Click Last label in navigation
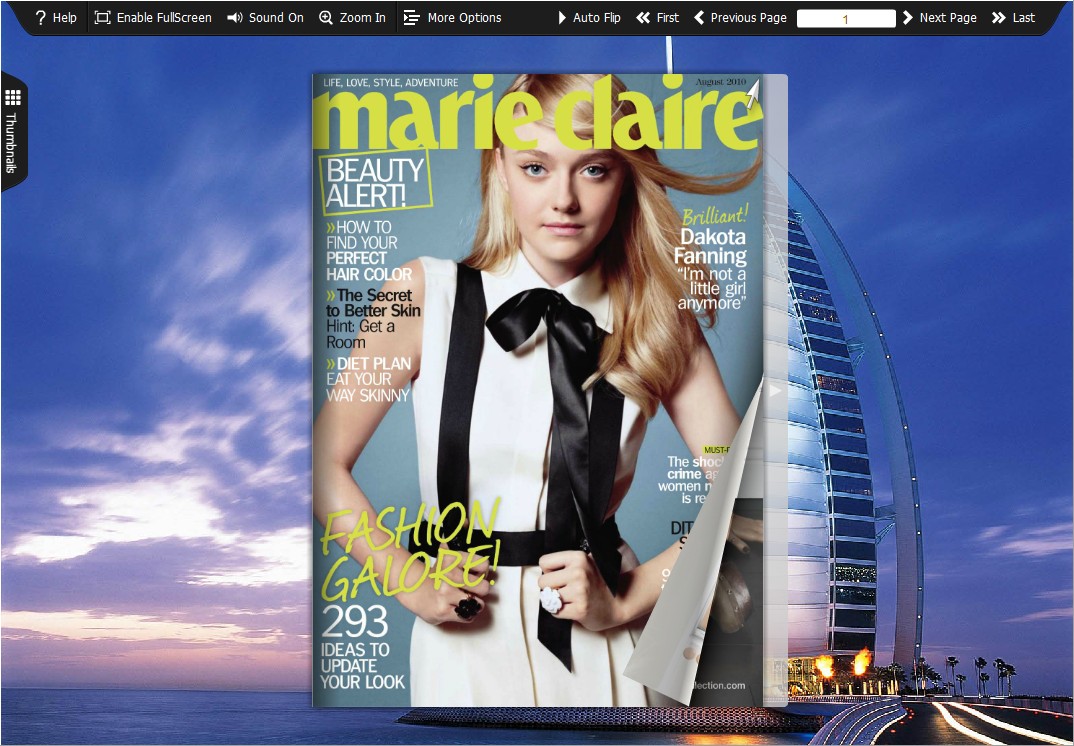This screenshot has height=746, width=1074. pos(1024,18)
